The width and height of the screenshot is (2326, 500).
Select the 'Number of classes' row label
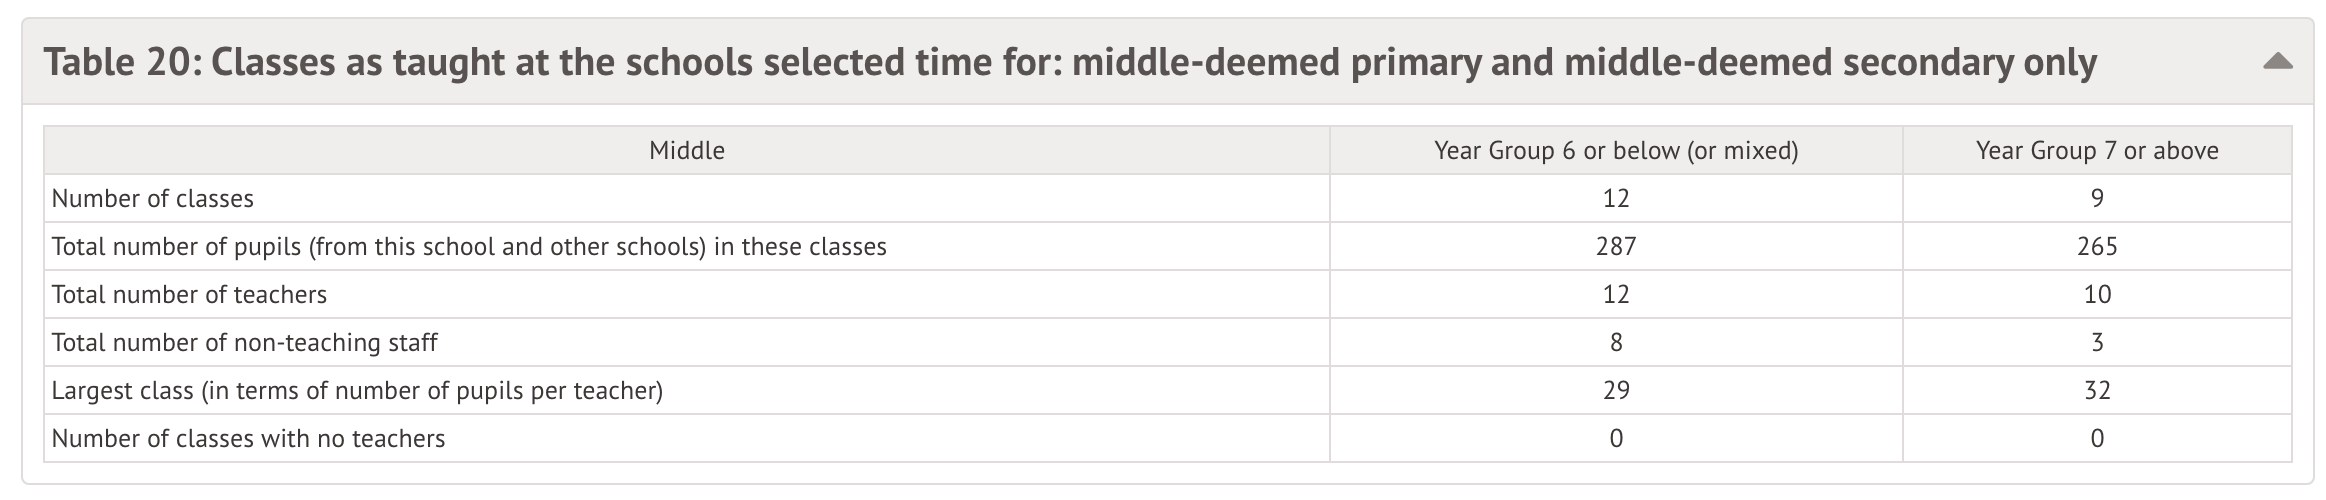[x=153, y=199]
